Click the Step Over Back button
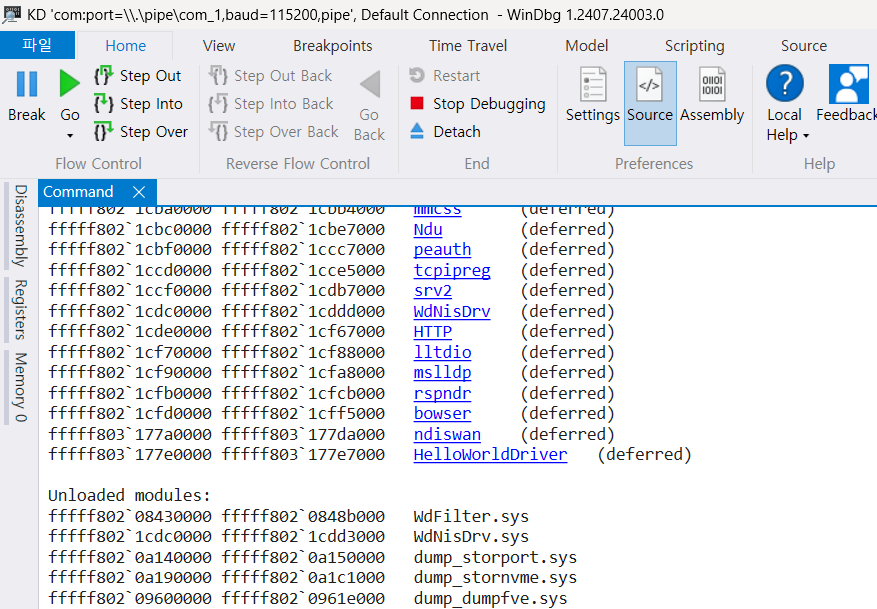 point(274,131)
